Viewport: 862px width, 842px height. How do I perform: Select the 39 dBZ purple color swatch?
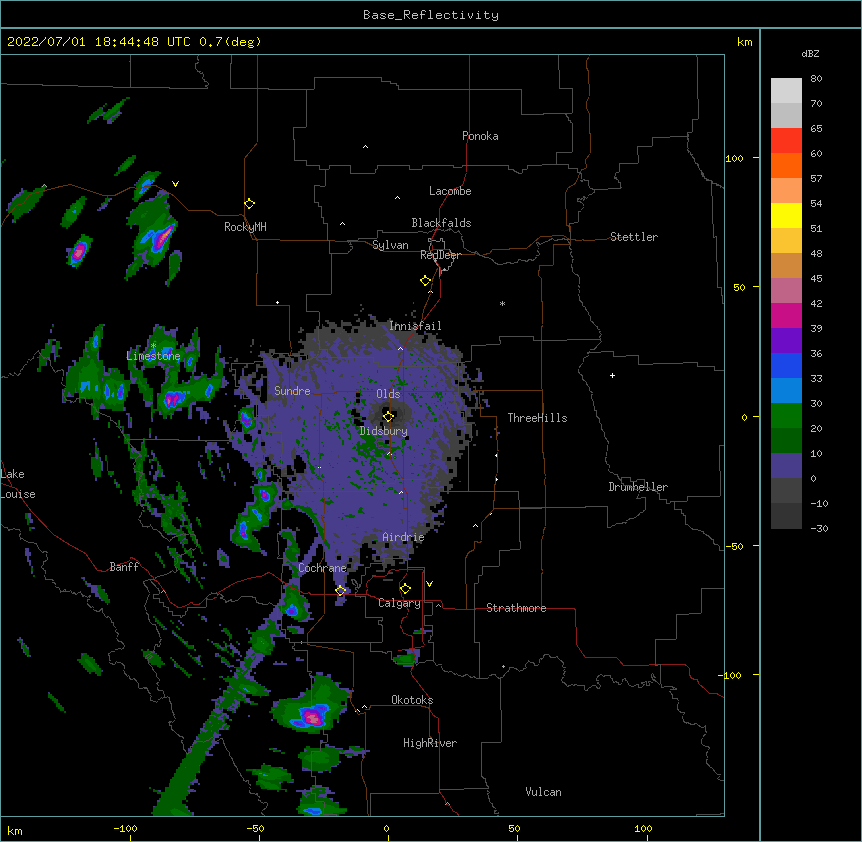(x=786, y=341)
